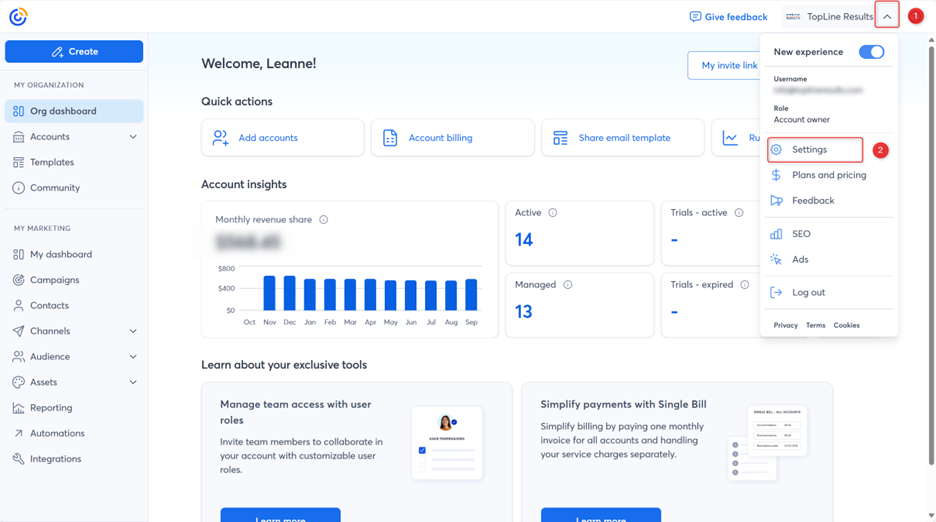Click the info icon next to Trials - expired
This screenshot has height=522, width=936.
pyautogui.click(x=744, y=285)
